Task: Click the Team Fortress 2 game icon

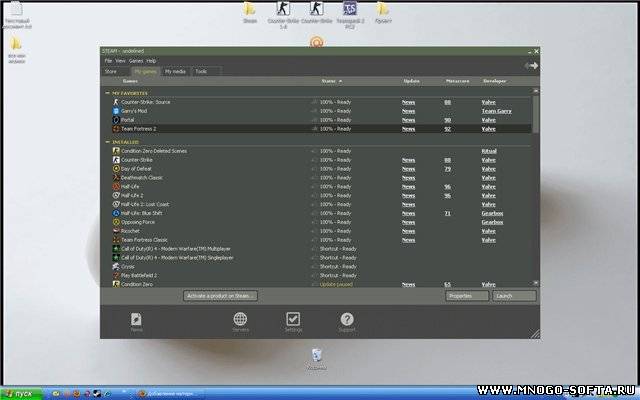Action: click(x=116, y=129)
